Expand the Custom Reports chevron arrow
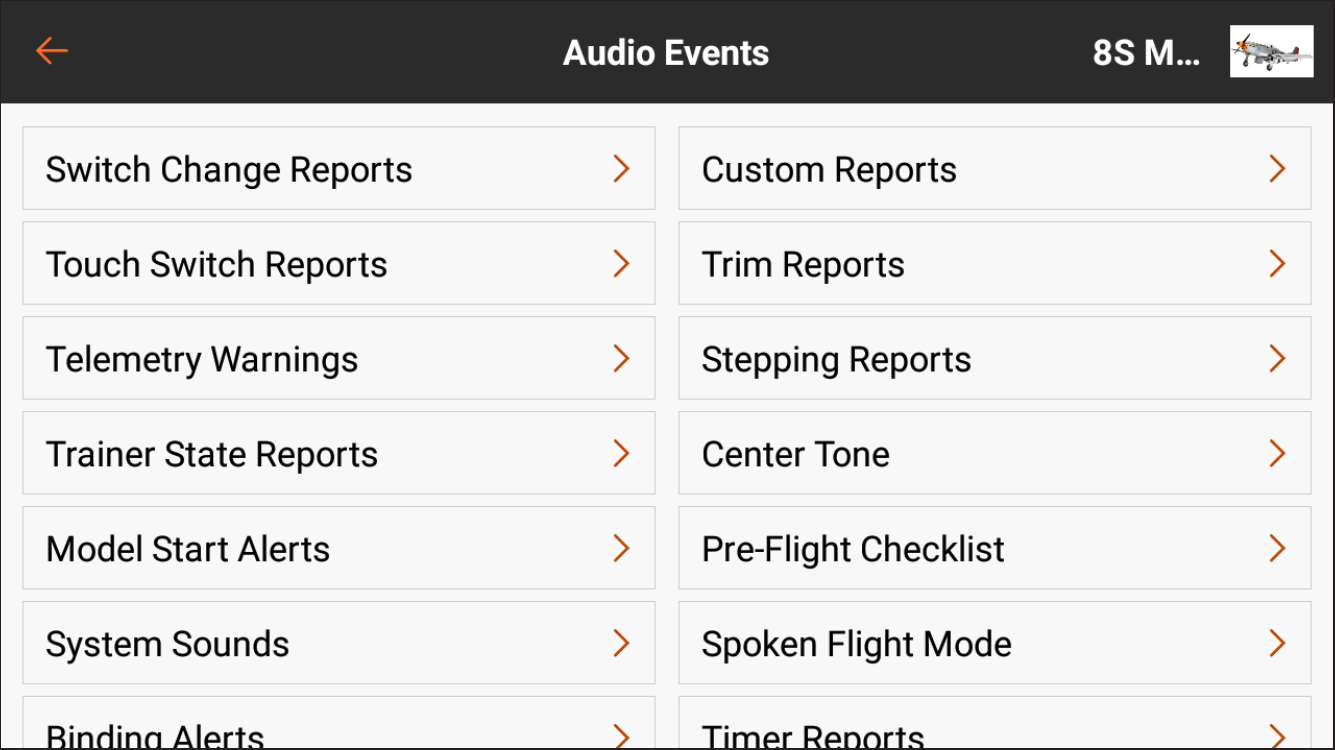 pyautogui.click(x=1277, y=169)
